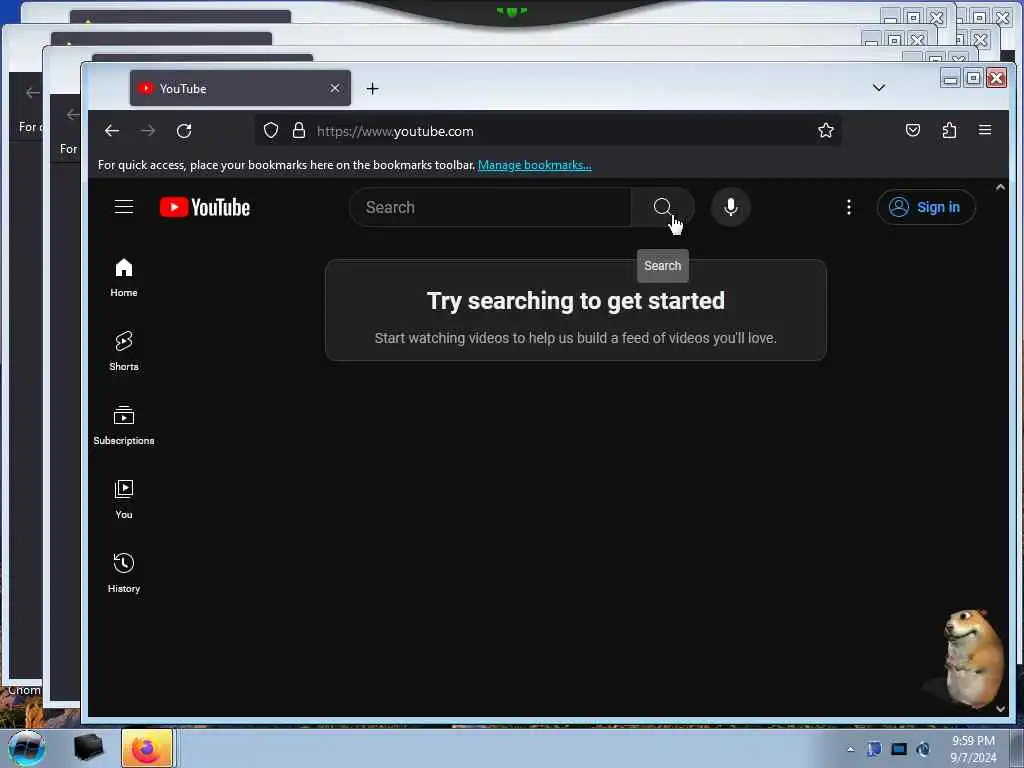The image size is (1024, 768).
Task: Click the browser Back arrow
Action: pyautogui.click(x=112, y=131)
